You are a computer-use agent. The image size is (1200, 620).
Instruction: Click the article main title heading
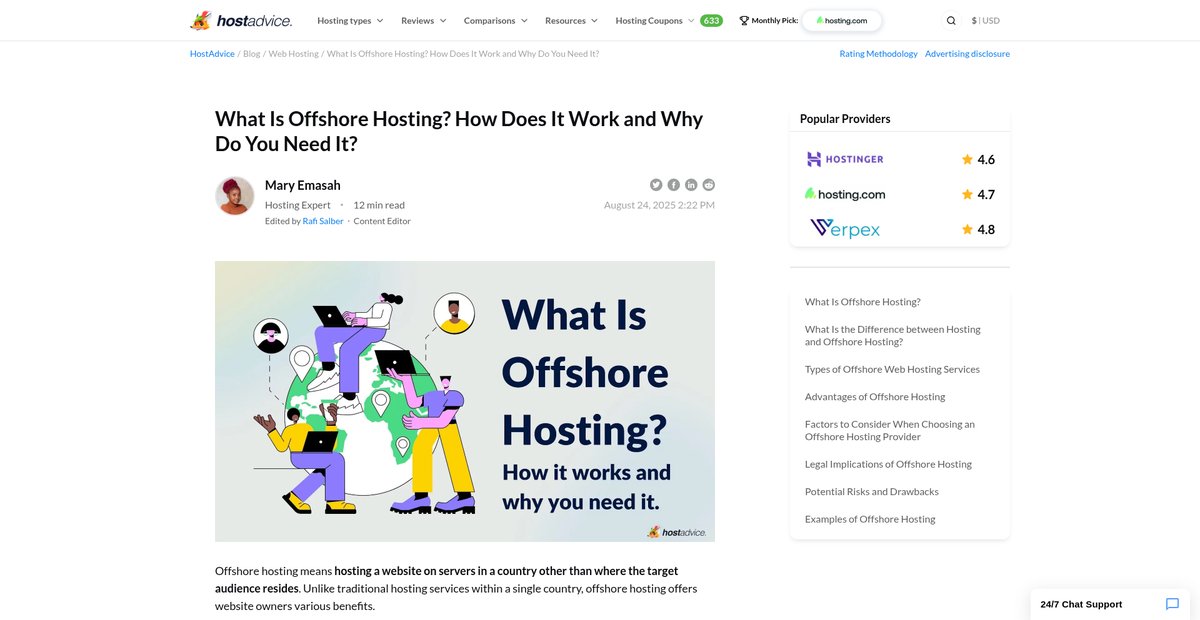pos(460,131)
